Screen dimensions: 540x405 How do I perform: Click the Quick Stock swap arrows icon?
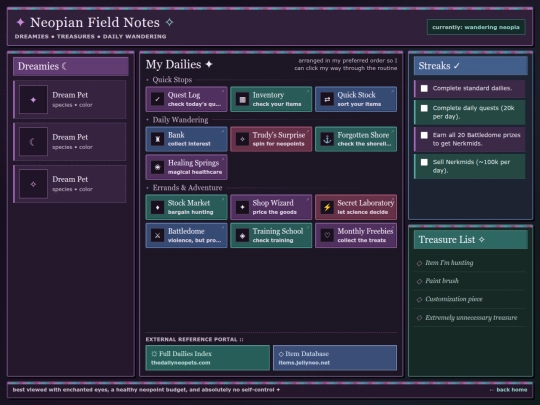pyautogui.click(x=327, y=100)
